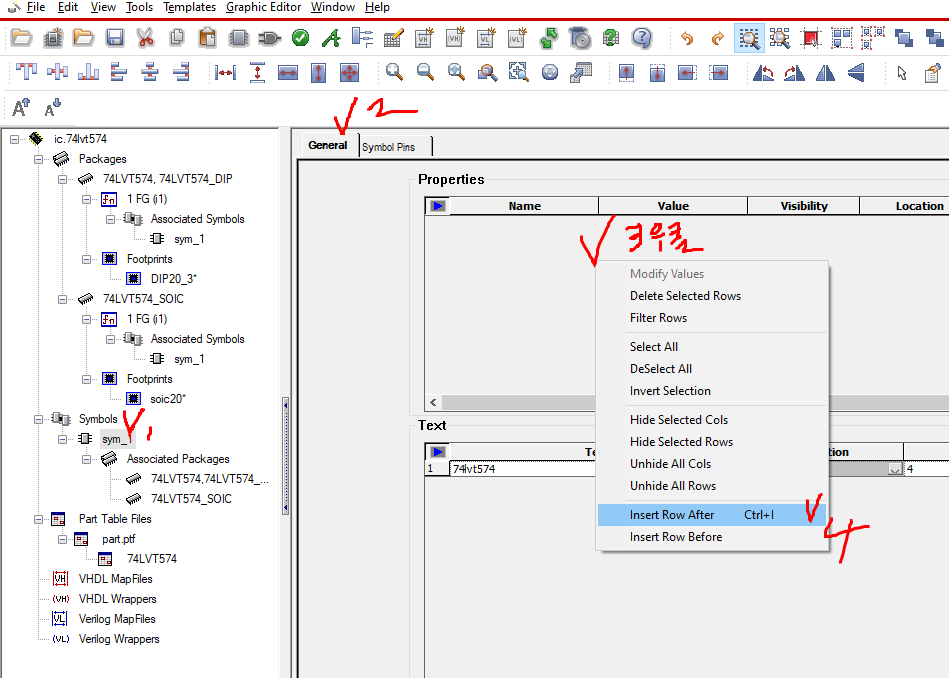Collapse the Symbols tree node

[x=39, y=419]
